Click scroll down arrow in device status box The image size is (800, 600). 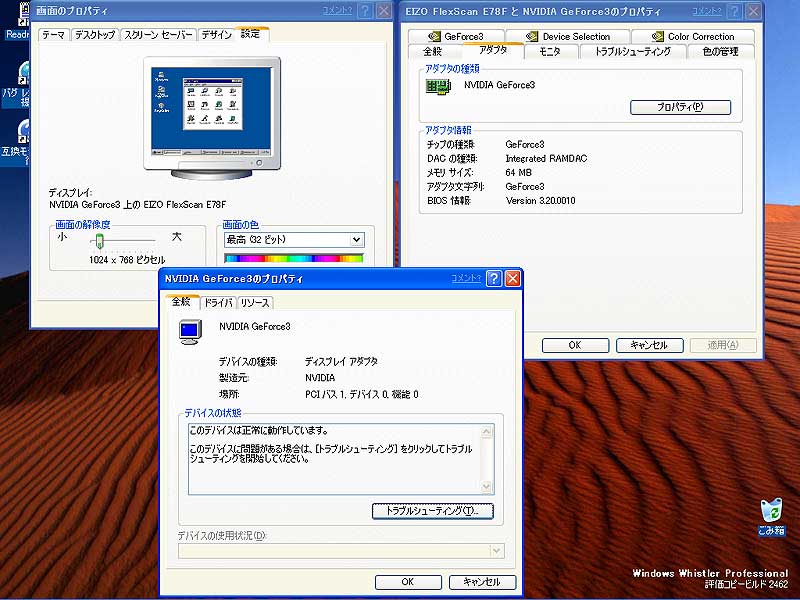[487, 486]
